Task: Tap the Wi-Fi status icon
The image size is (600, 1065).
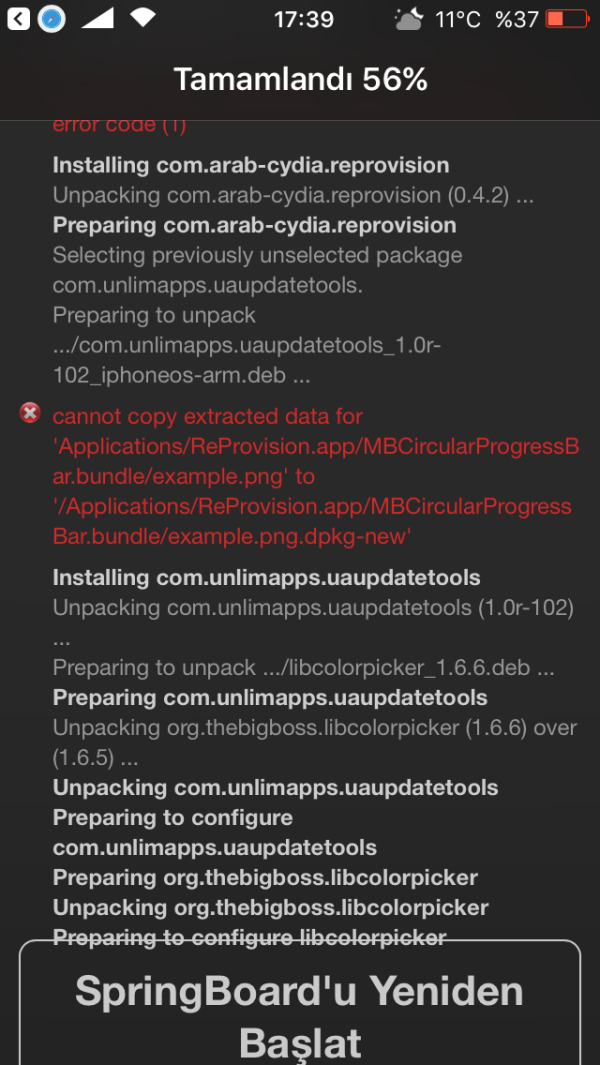Action: (x=143, y=19)
